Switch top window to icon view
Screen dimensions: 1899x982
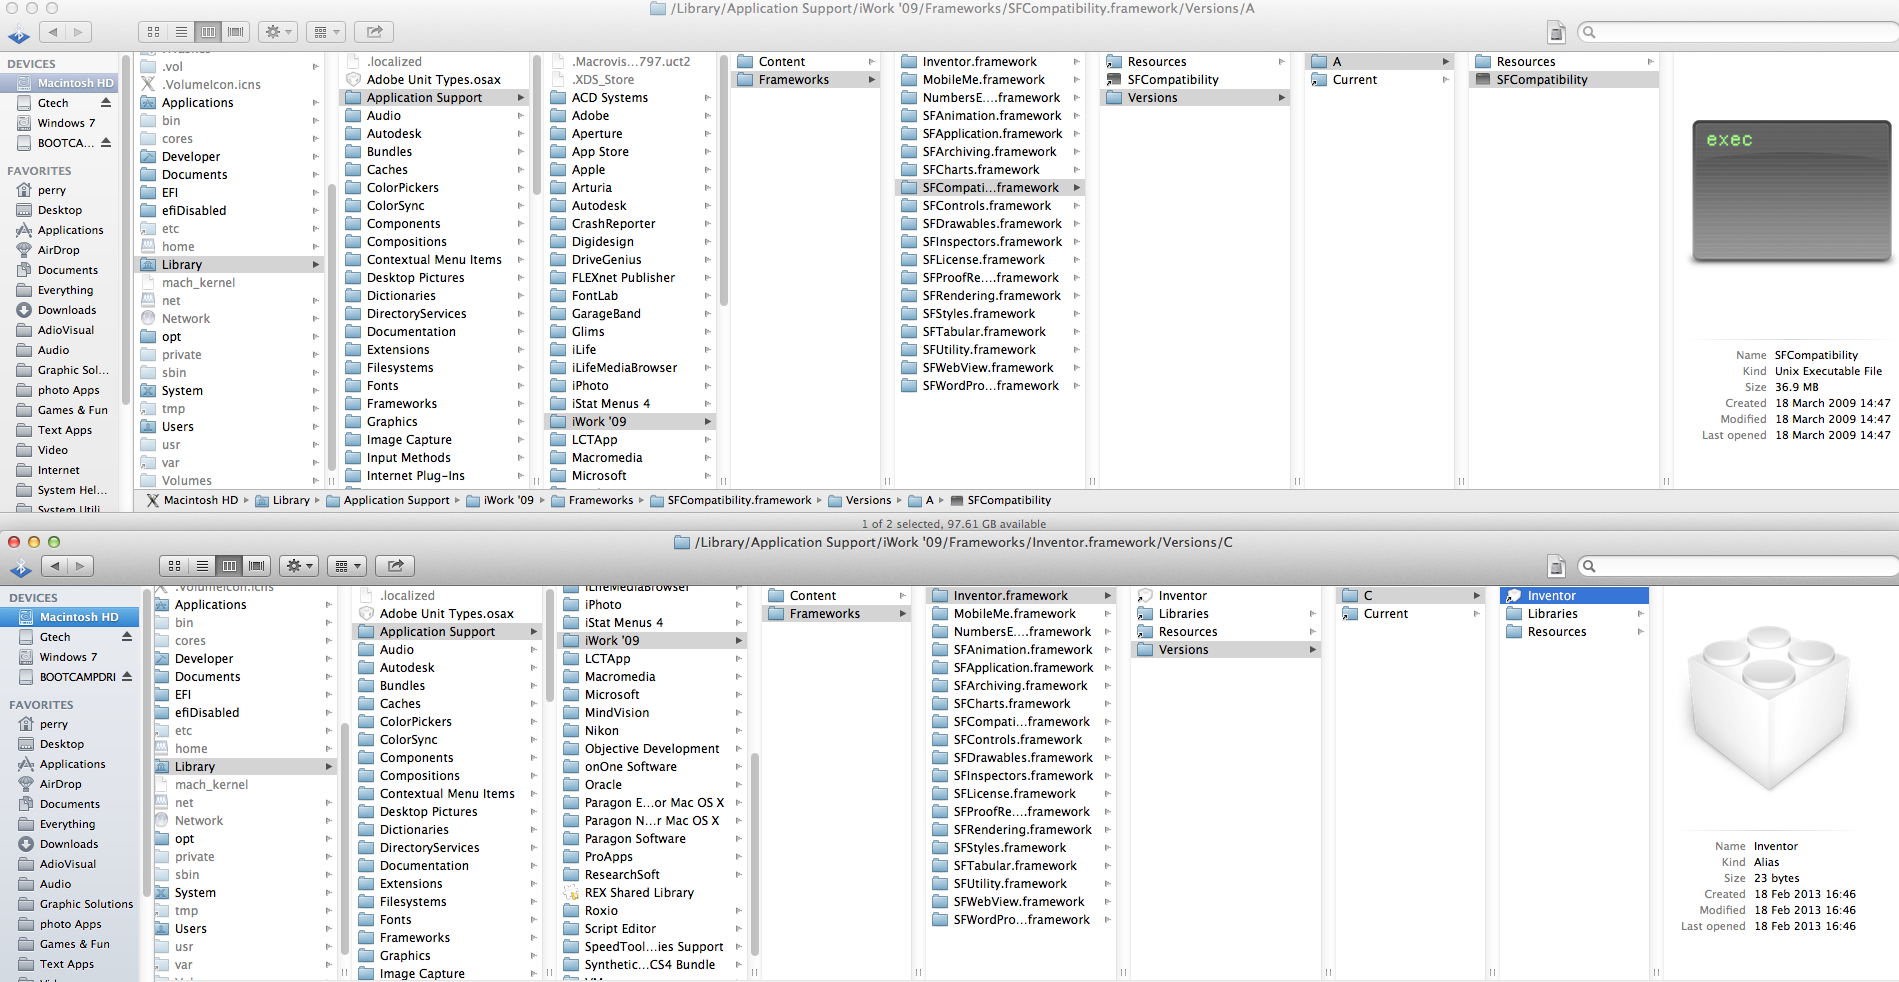(153, 32)
